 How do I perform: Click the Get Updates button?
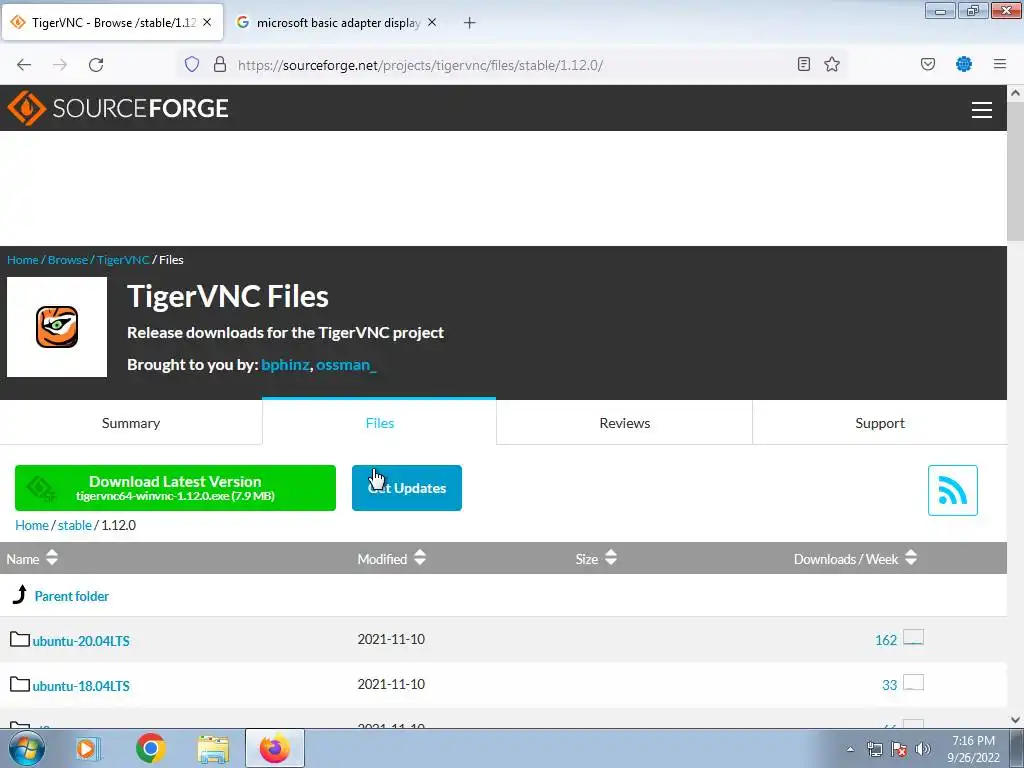point(407,488)
